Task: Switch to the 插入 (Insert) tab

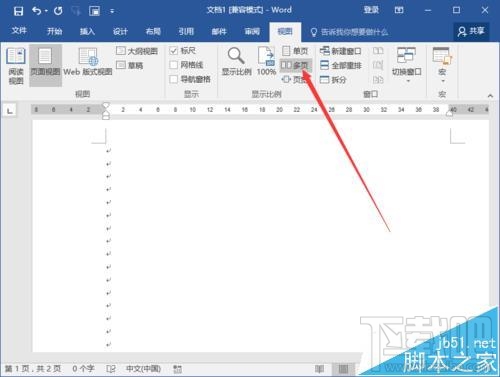Action: [87, 31]
